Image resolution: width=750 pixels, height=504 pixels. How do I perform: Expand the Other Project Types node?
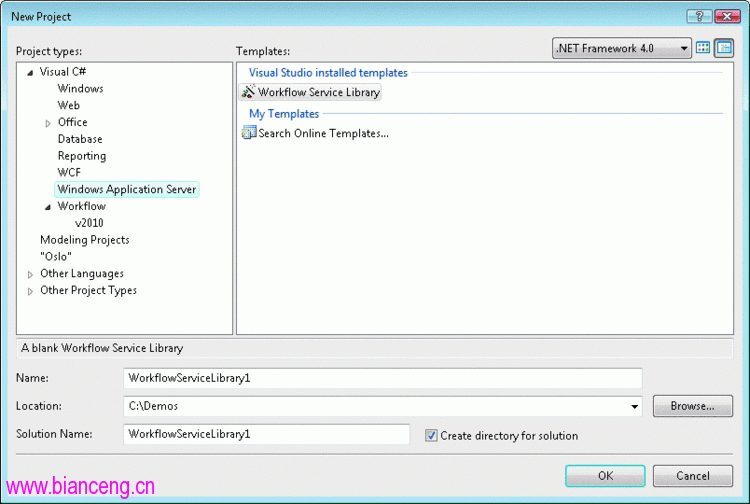[x=30, y=291]
